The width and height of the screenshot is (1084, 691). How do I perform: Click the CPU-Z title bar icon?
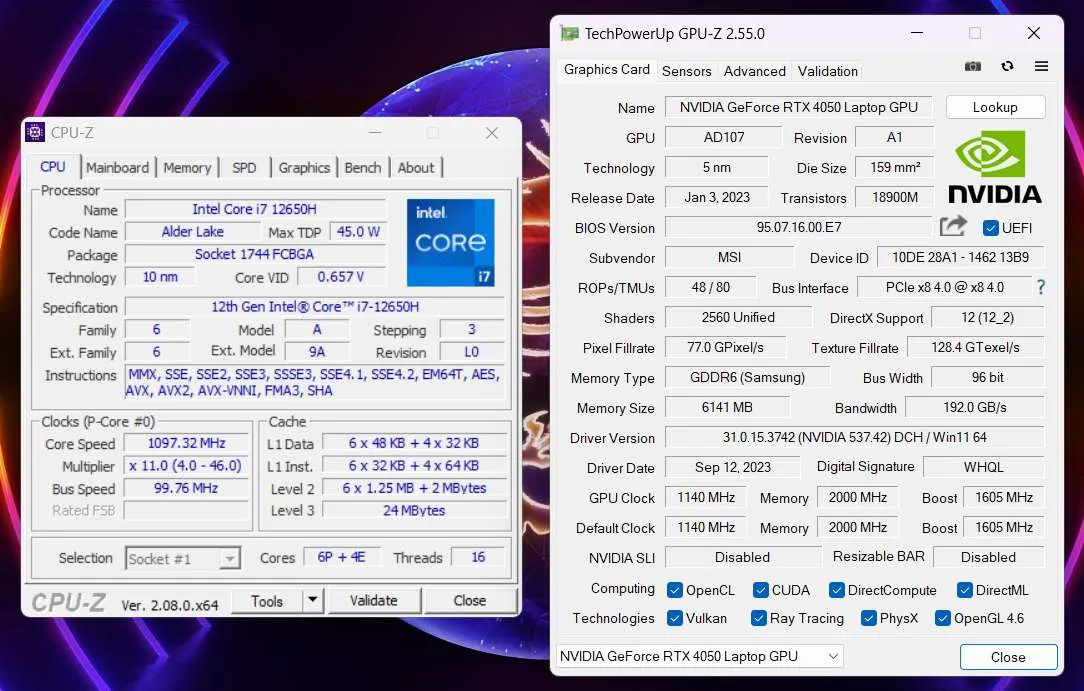[x=35, y=132]
